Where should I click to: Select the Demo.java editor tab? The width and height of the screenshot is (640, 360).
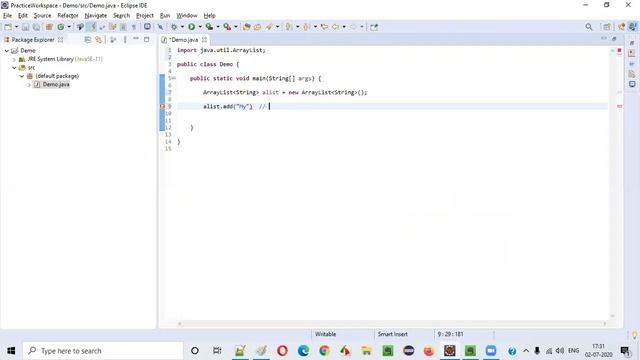coord(183,40)
